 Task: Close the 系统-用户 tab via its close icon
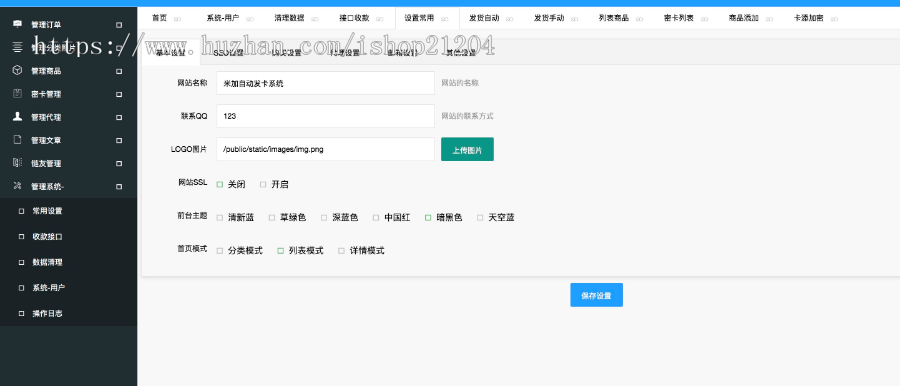250,18
